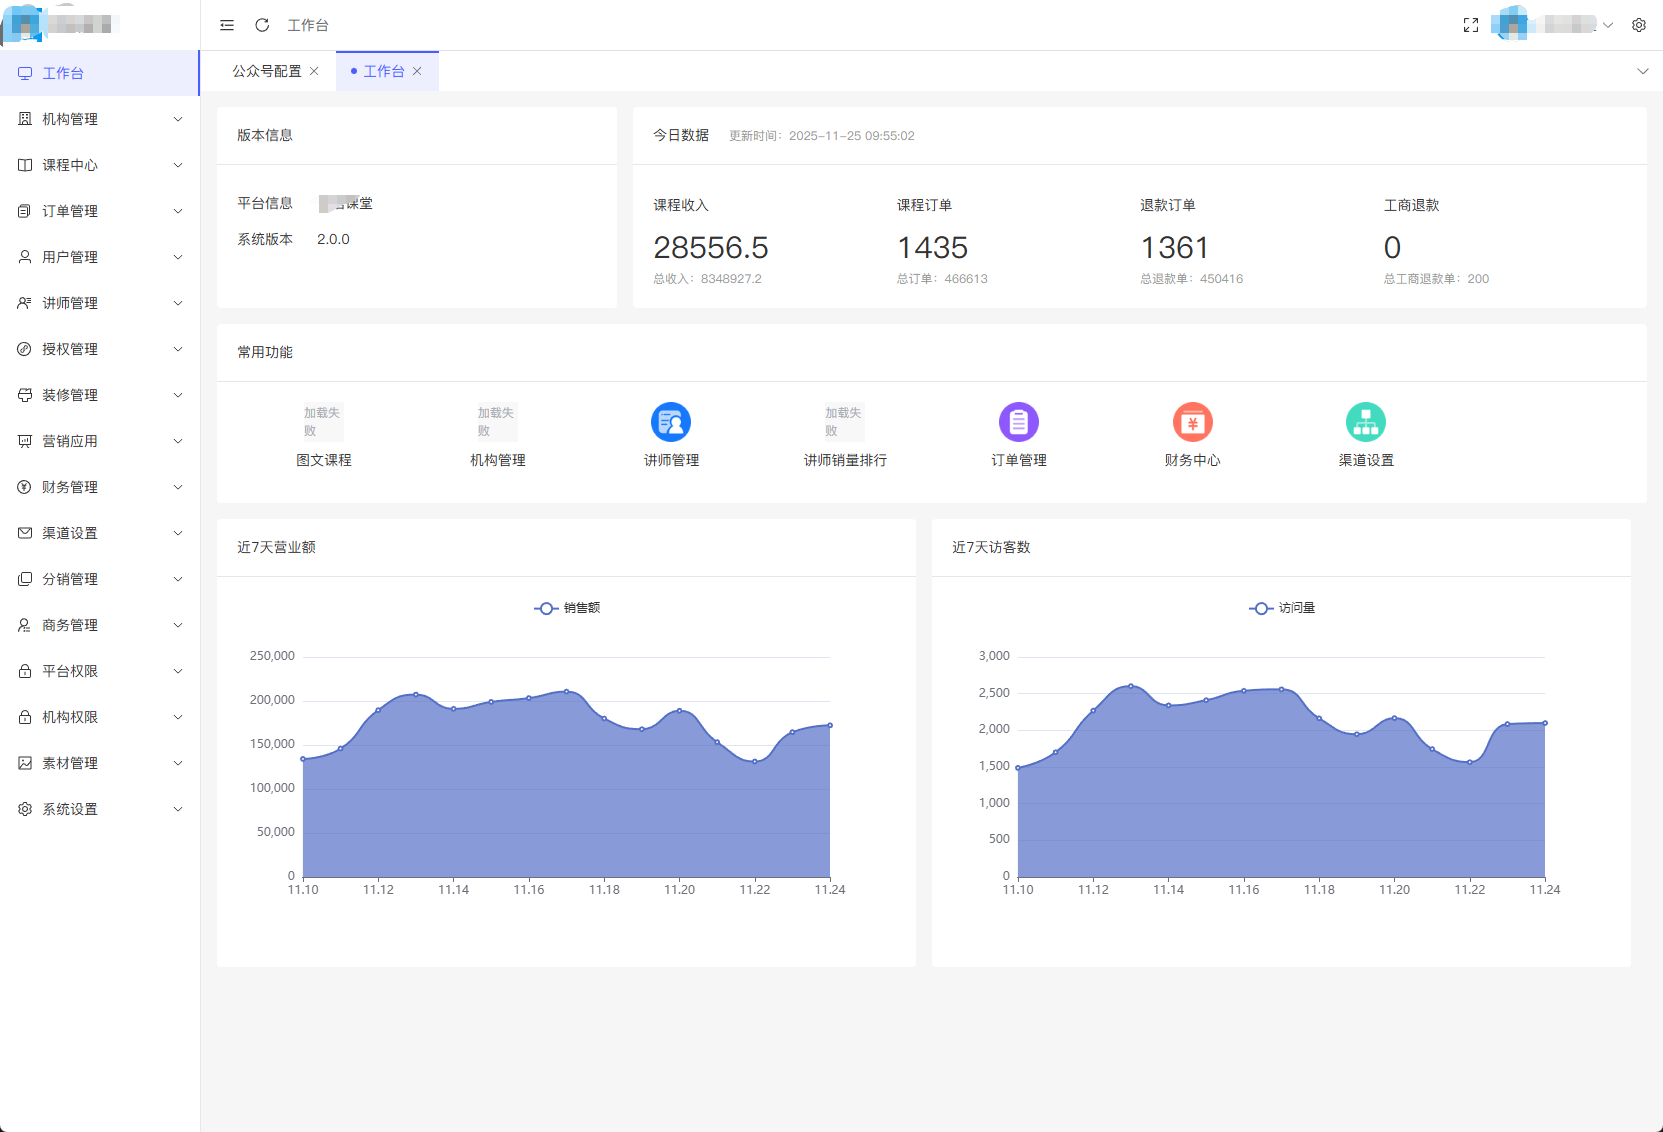
Task: Collapse the sidebar with the menu fold icon
Action: 227,25
